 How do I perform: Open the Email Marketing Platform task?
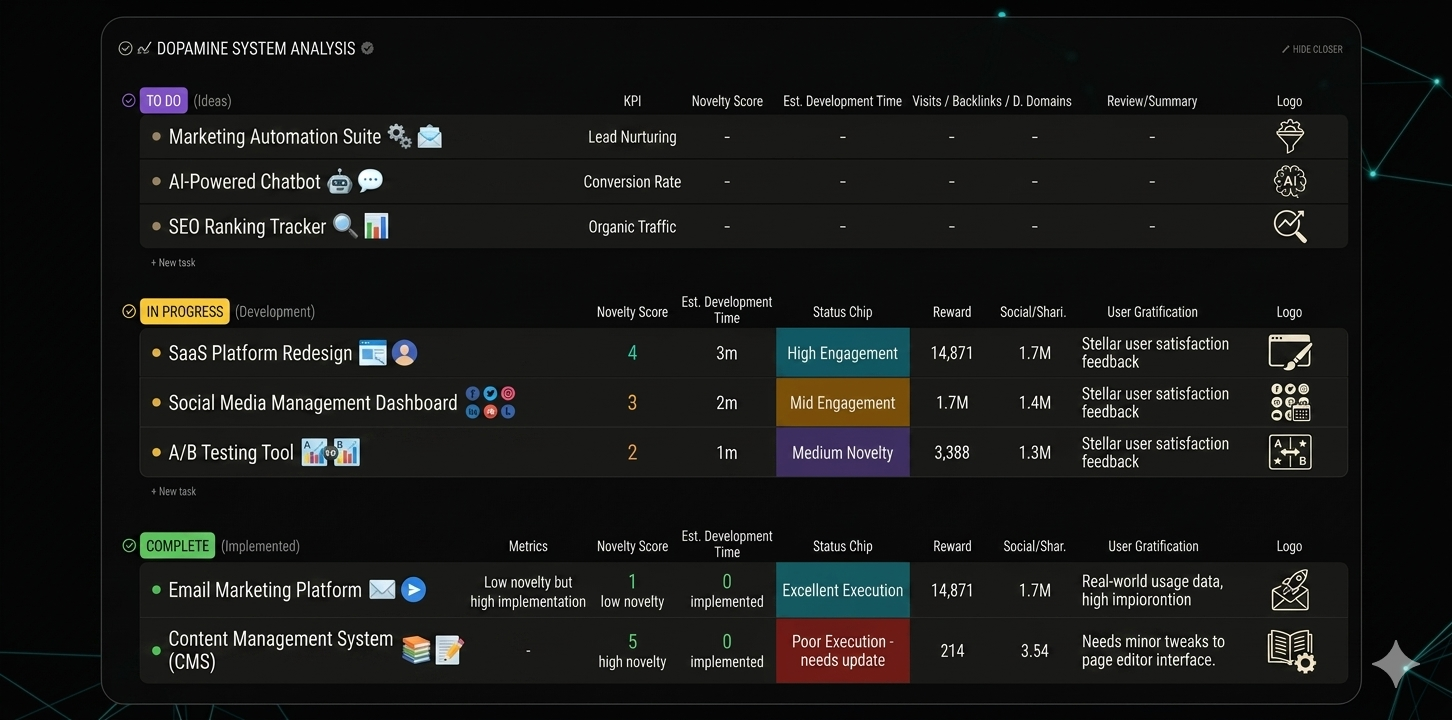pos(265,590)
